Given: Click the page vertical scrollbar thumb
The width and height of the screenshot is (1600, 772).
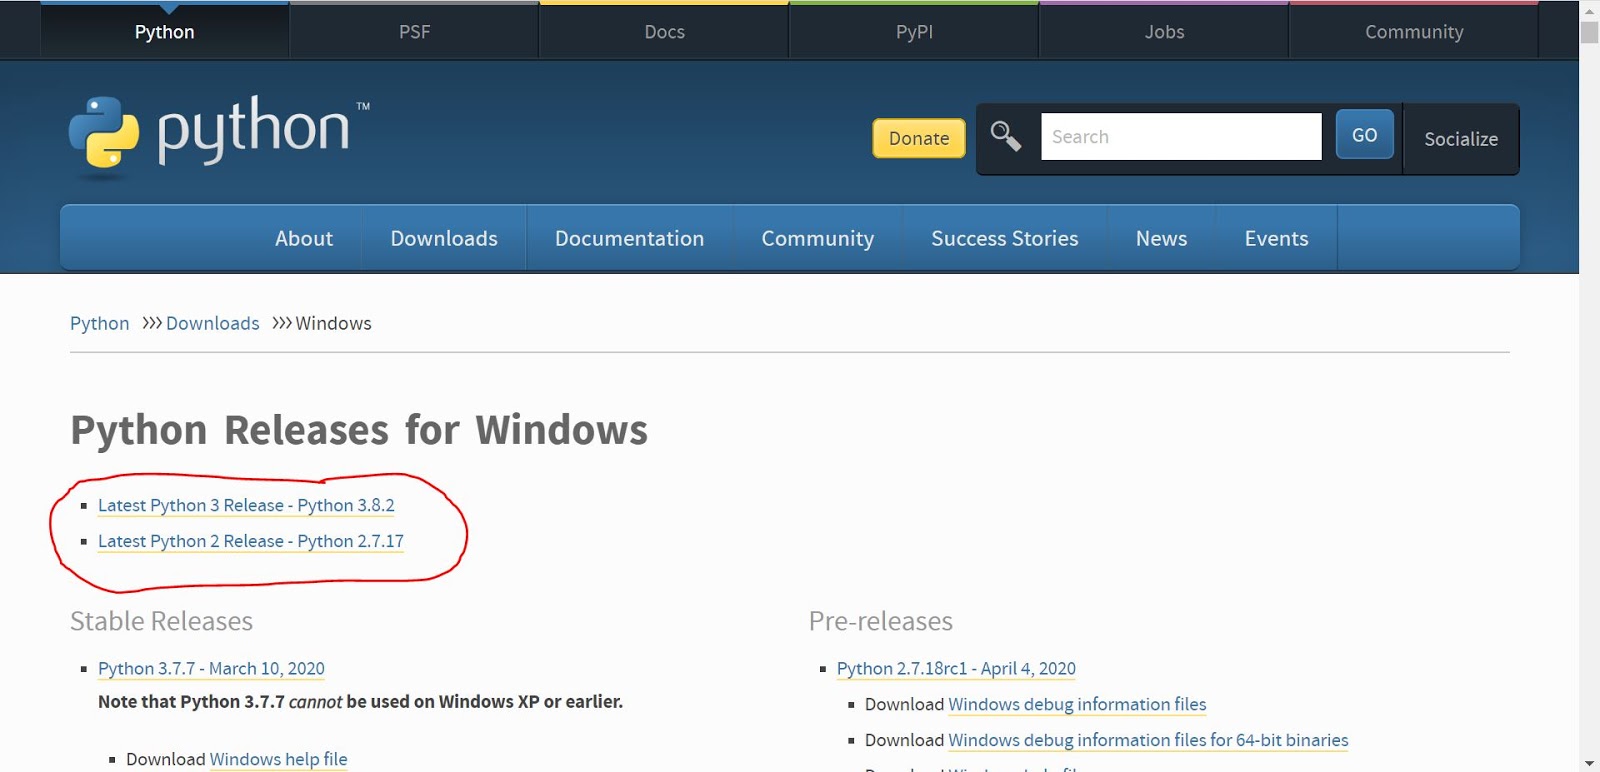Looking at the screenshot, I should [x=1589, y=32].
